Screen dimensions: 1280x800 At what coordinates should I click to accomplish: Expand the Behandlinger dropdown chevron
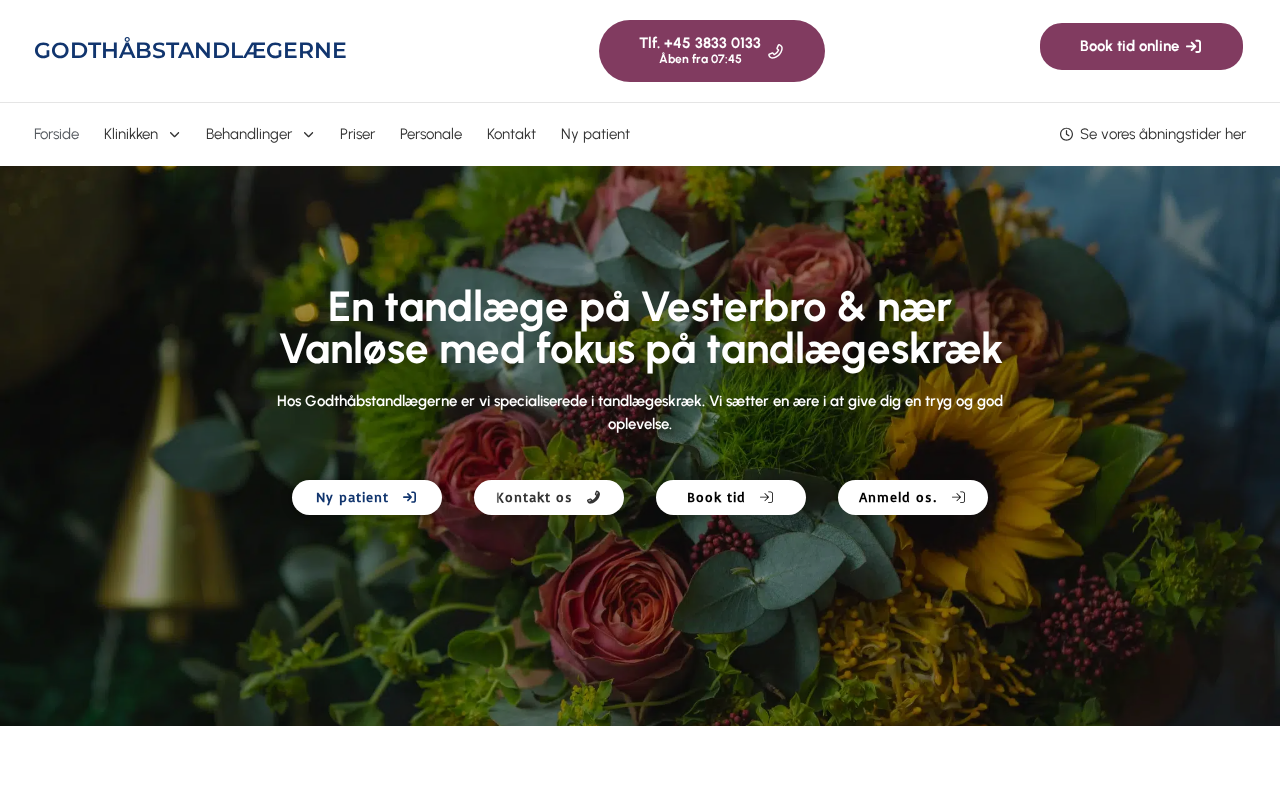308,134
